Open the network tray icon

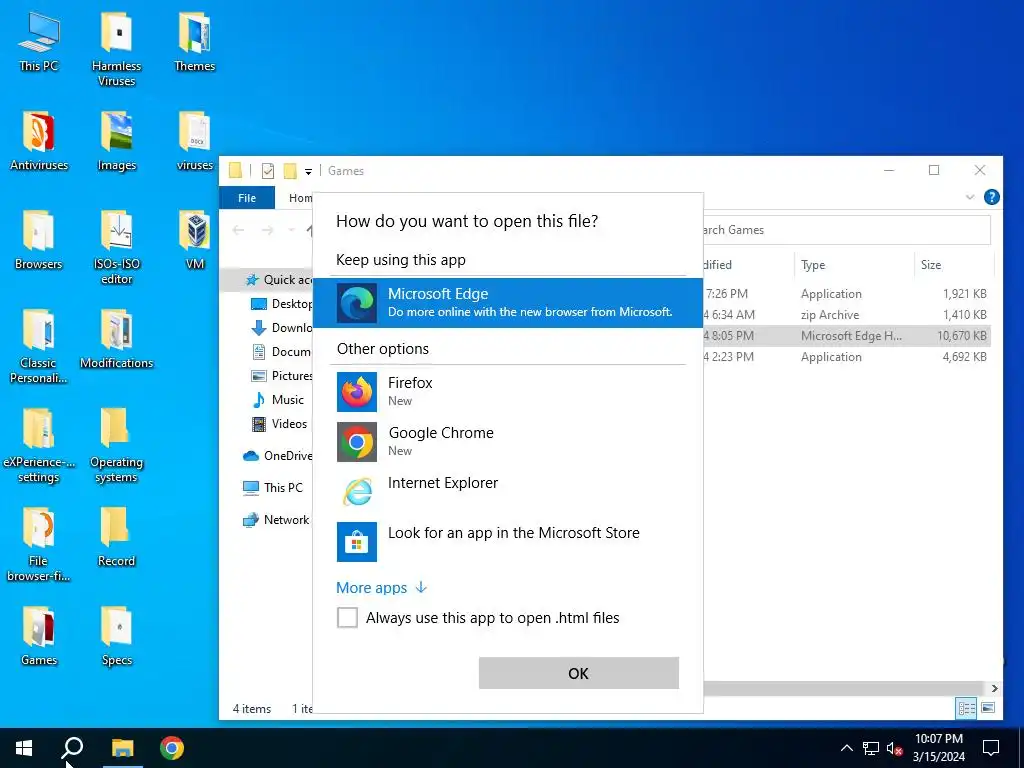(871, 748)
